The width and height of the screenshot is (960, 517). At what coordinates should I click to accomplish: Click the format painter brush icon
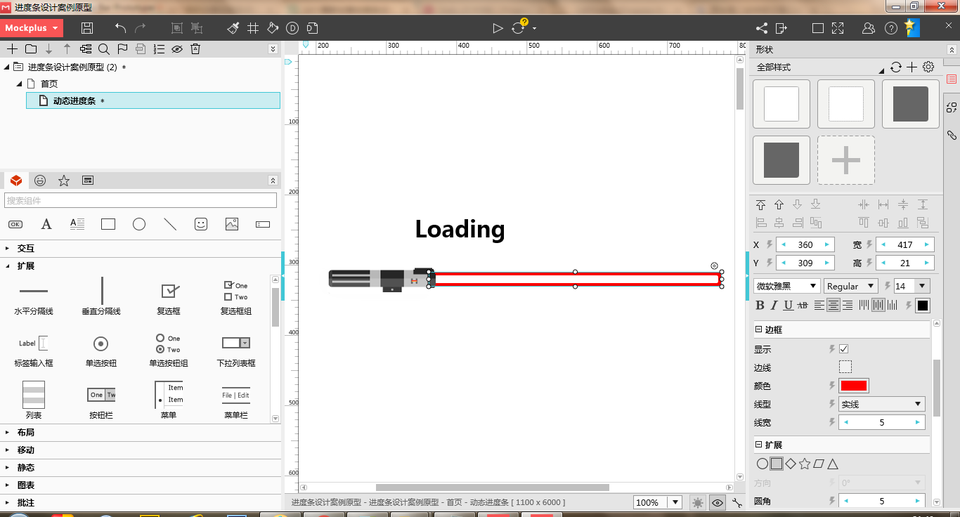click(x=233, y=28)
